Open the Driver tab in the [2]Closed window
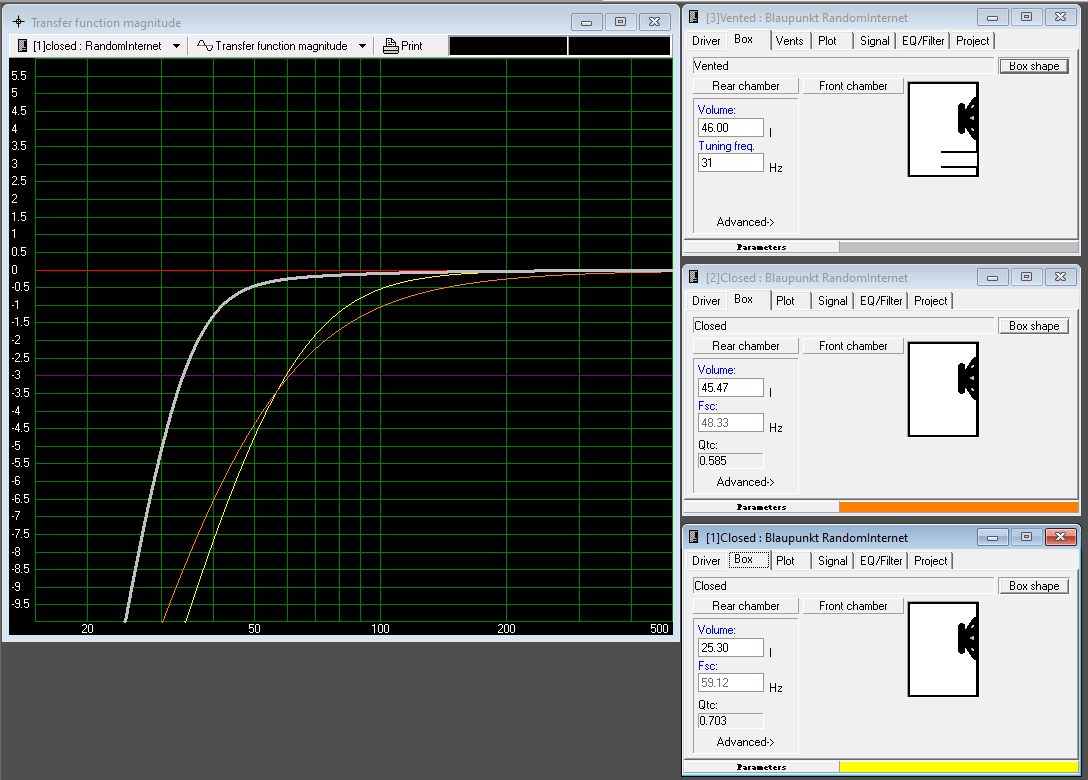1088x780 pixels. pyautogui.click(x=706, y=300)
